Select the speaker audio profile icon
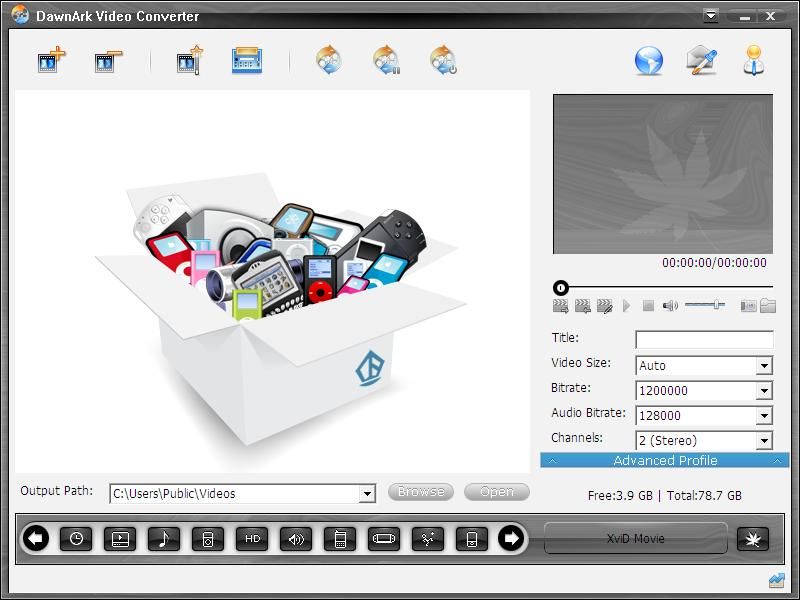 [296, 539]
